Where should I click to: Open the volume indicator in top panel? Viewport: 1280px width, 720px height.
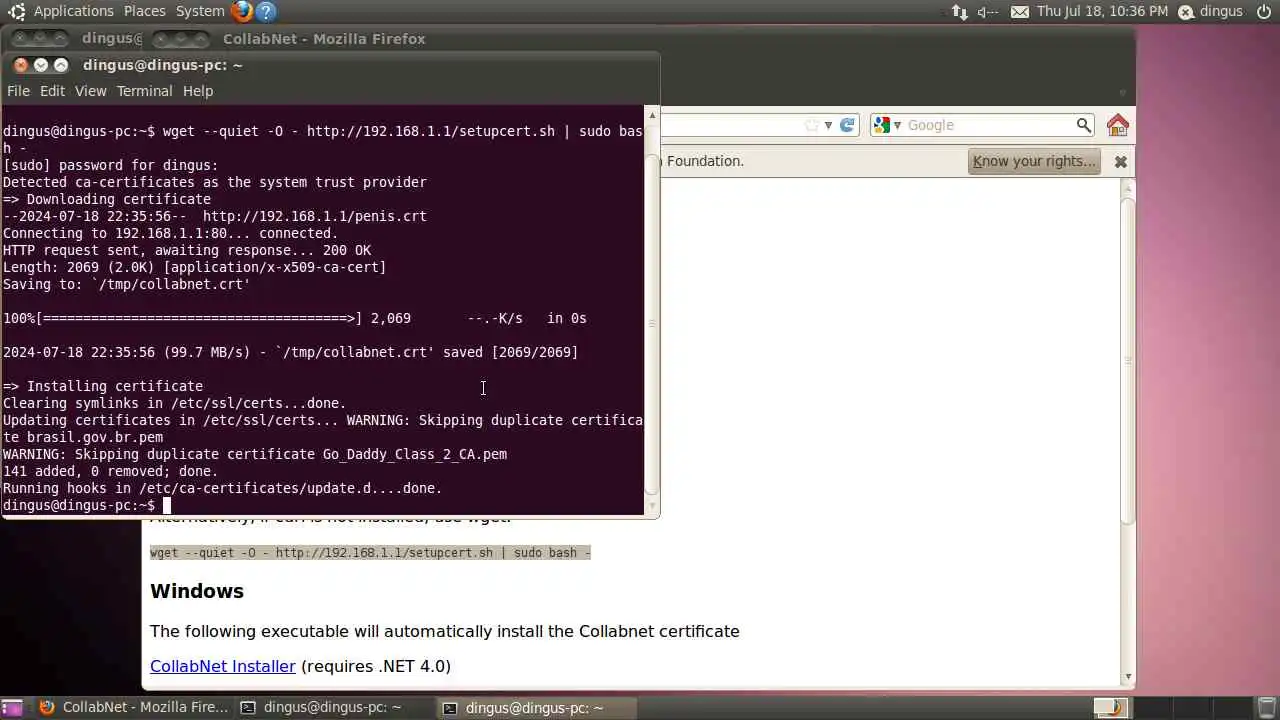point(988,12)
